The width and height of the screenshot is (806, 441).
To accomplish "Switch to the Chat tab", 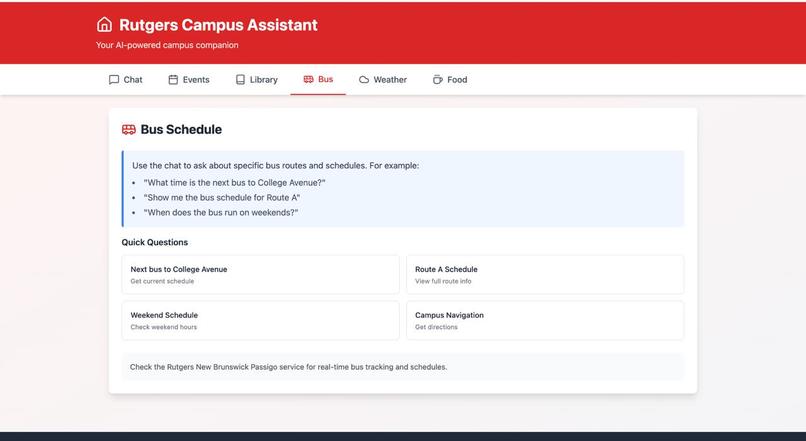I will coord(125,80).
